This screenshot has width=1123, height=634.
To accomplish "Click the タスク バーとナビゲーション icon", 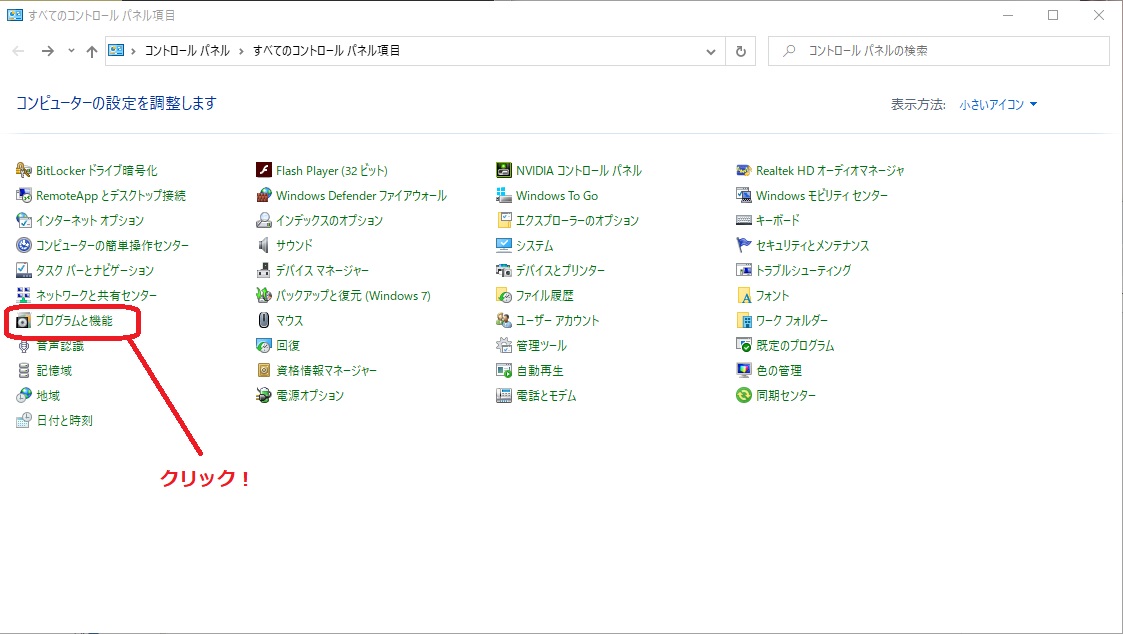I will [24, 271].
